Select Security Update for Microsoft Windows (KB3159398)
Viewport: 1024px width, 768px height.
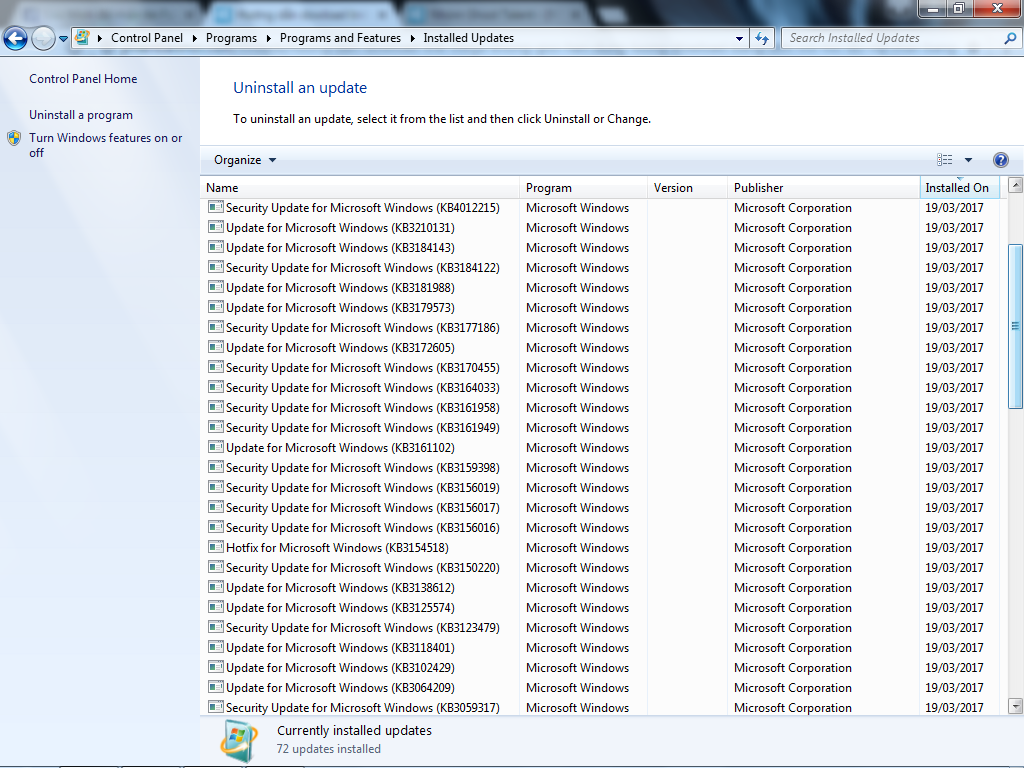point(362,468)
